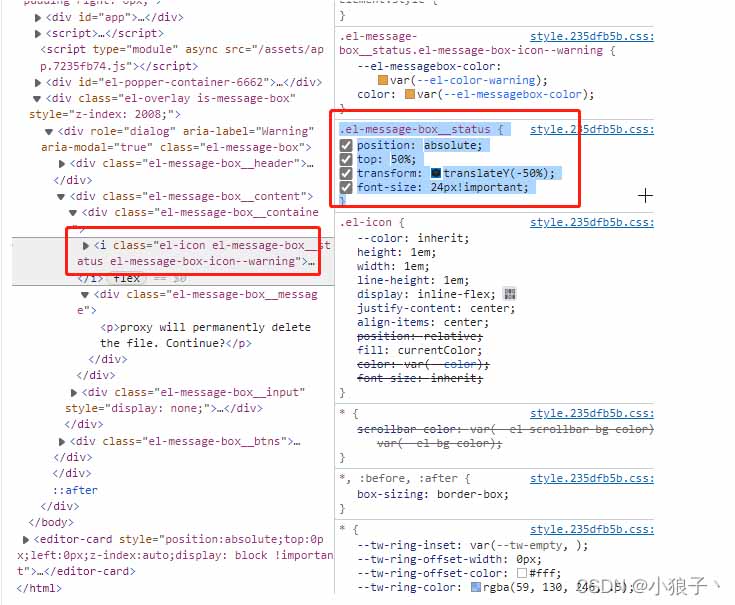Screen dimensions: 735x605
Task: Click the flex badge under the icon element
Action: point(127,278)
